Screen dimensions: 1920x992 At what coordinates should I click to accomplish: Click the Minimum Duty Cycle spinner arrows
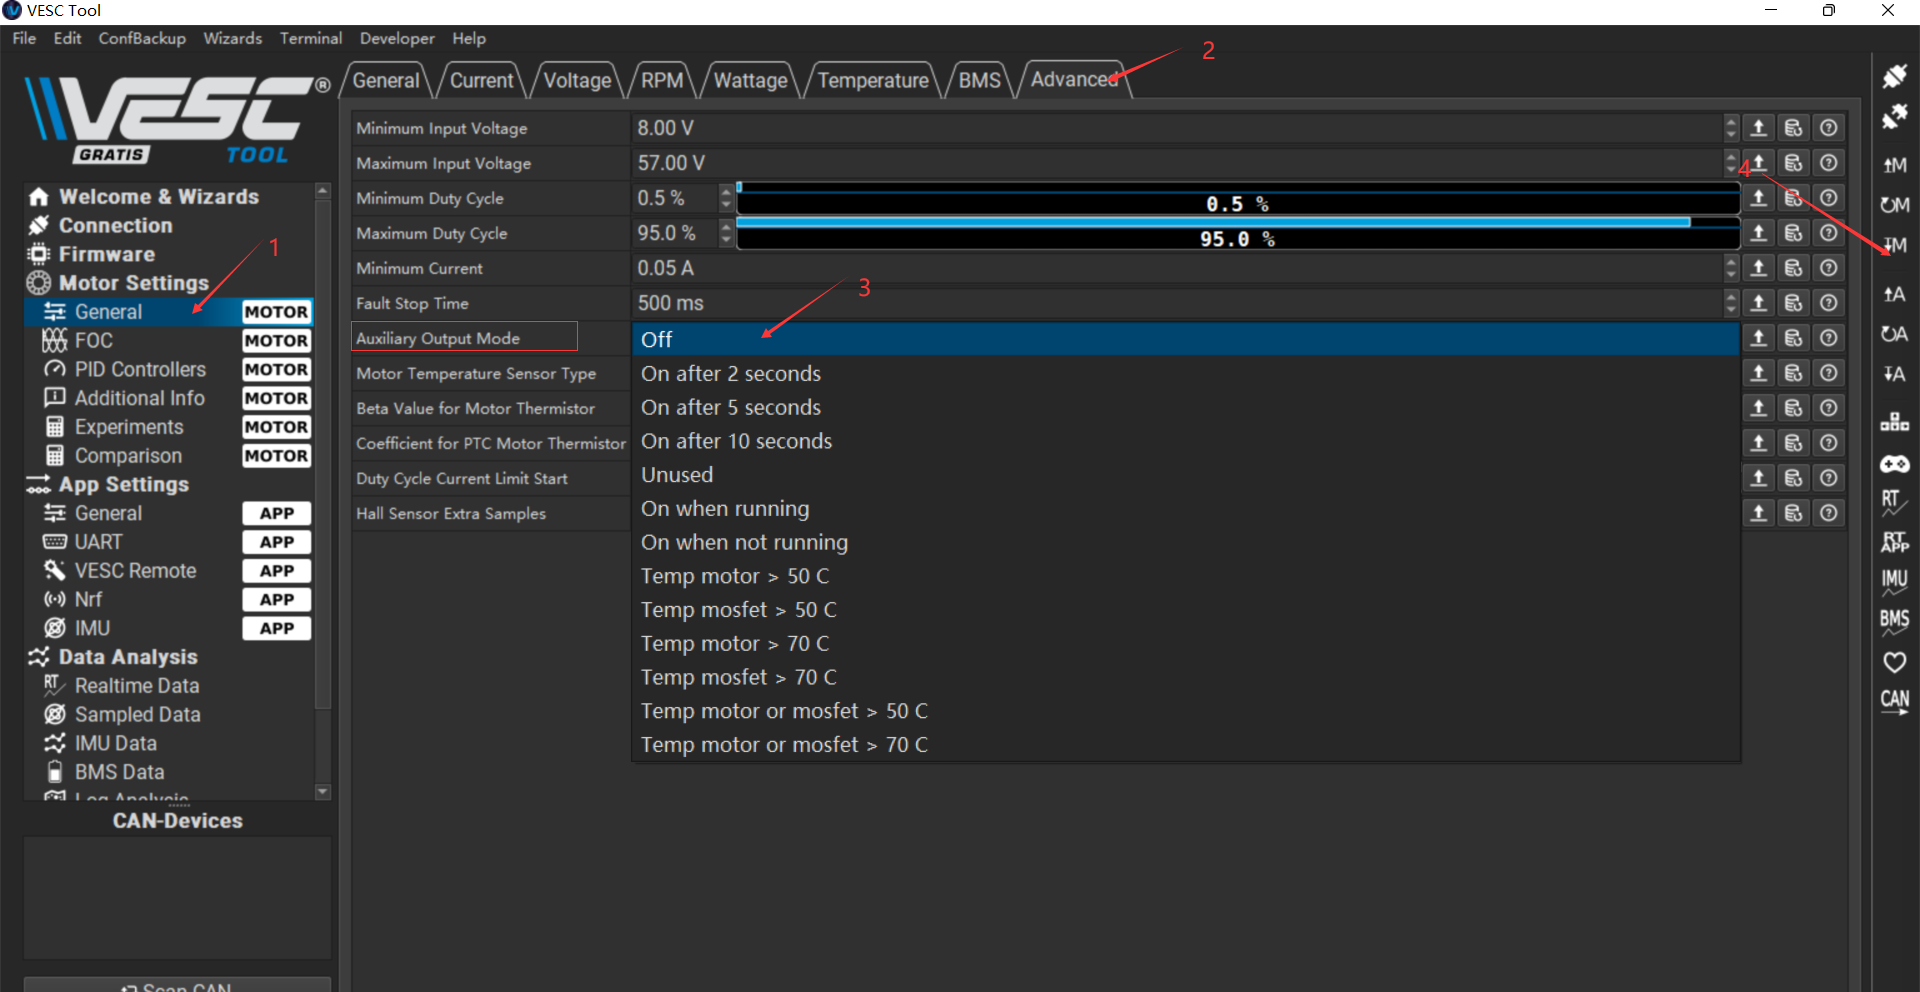726,198
